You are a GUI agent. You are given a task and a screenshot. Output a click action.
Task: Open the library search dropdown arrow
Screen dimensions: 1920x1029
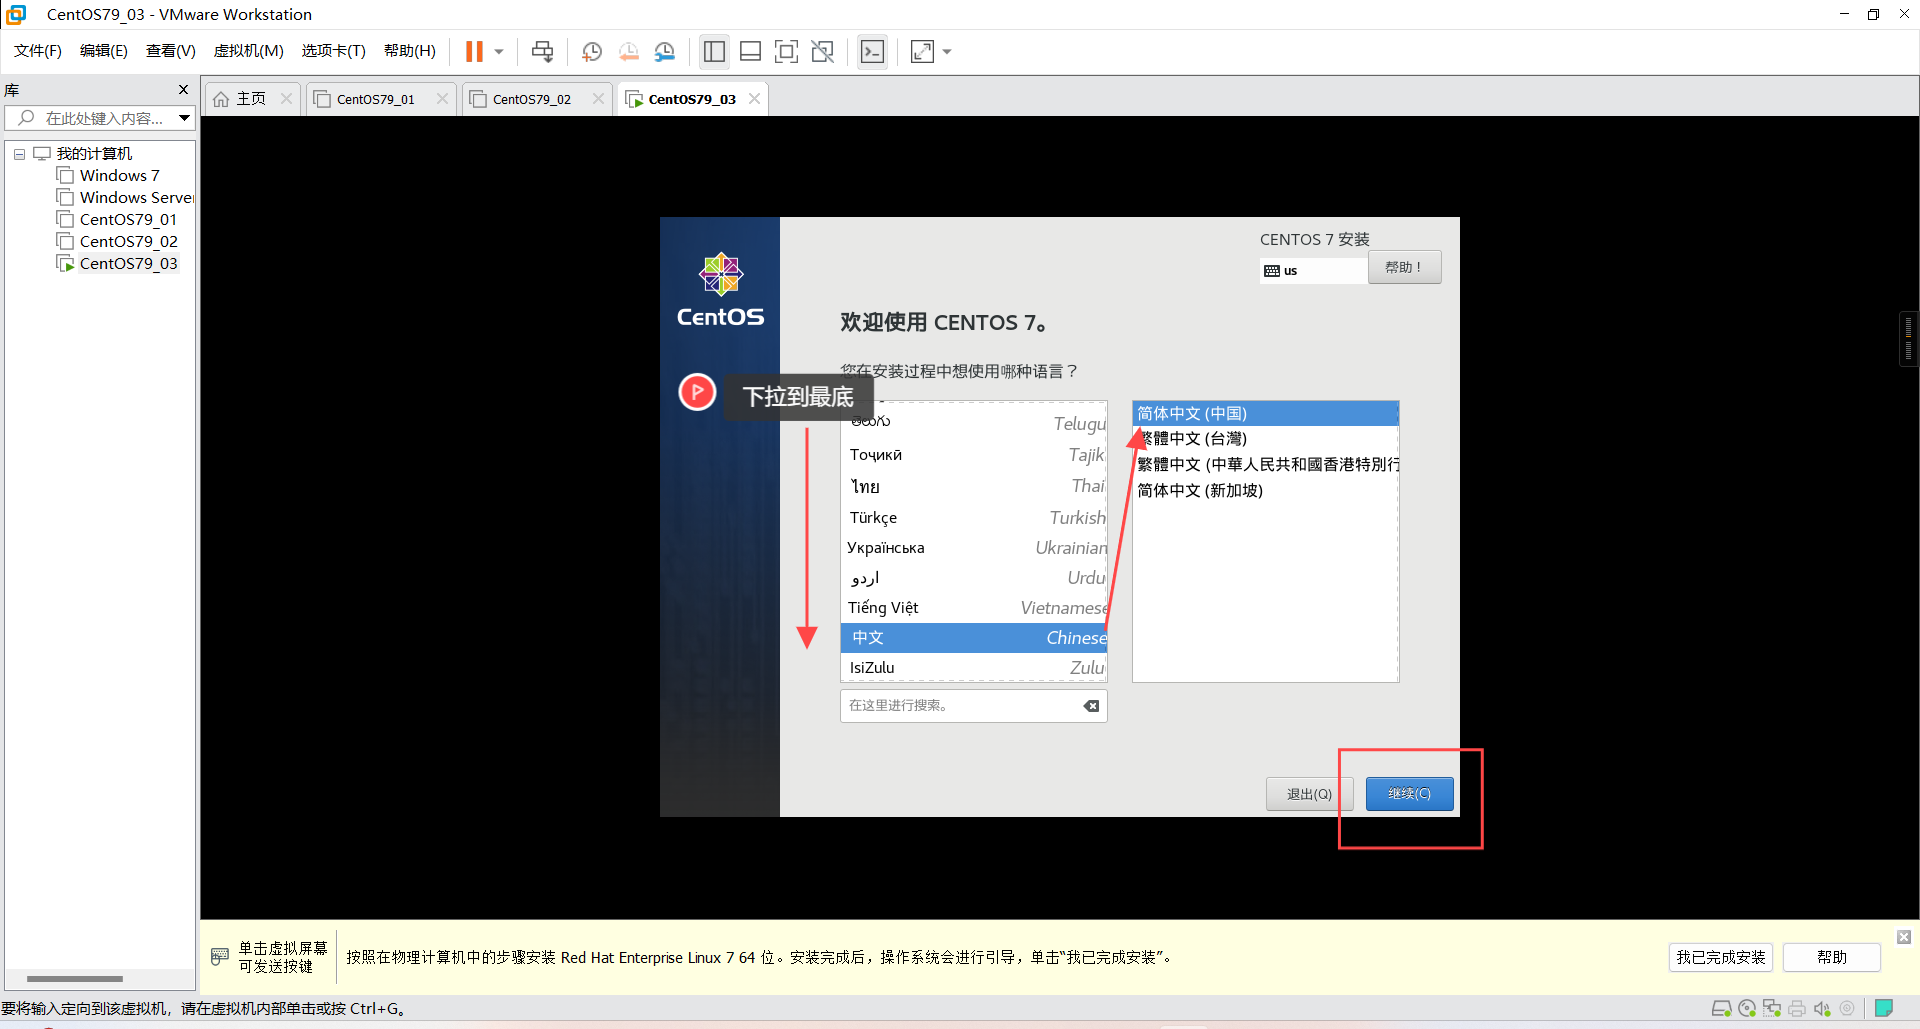click(x=185, y=118)
